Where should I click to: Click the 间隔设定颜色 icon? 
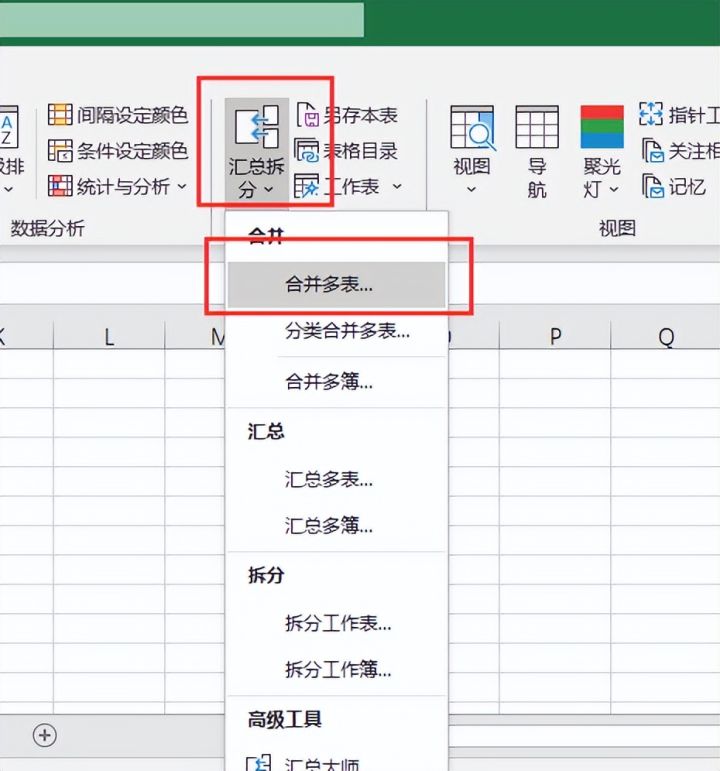pos(60,115)
